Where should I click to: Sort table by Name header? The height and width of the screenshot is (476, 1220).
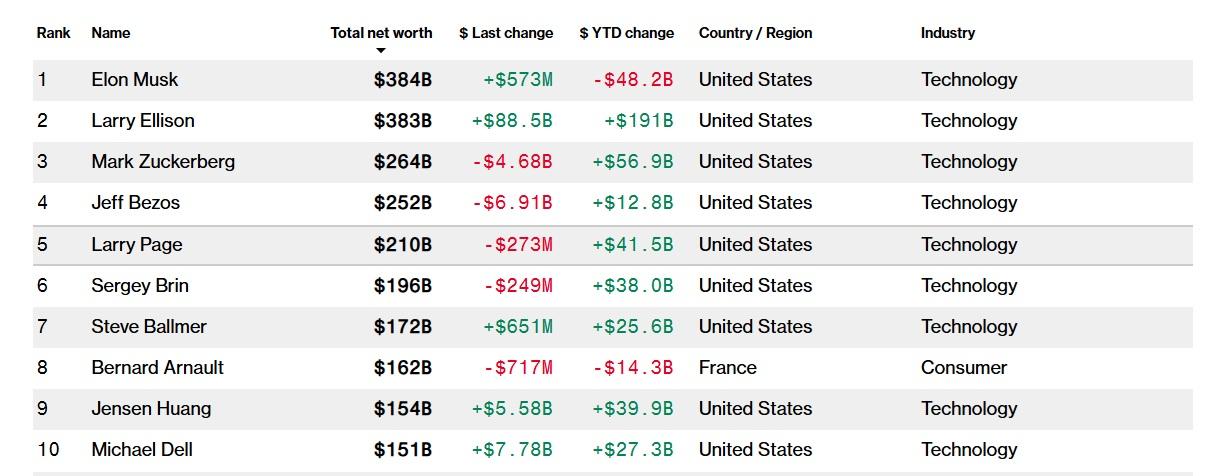coord(111,33)
